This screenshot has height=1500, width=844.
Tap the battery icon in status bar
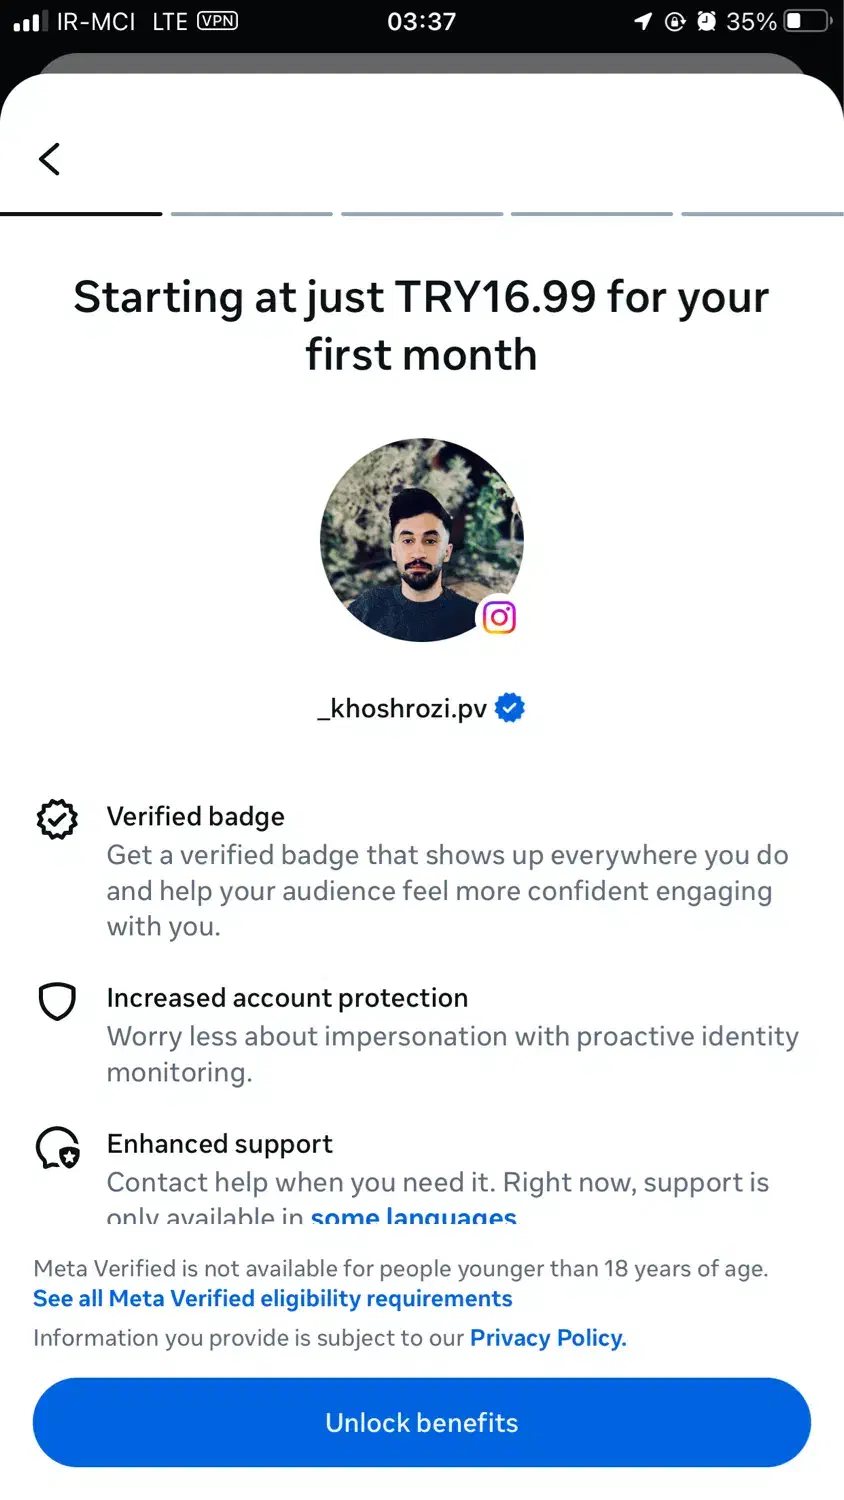(x=808, y=21)
